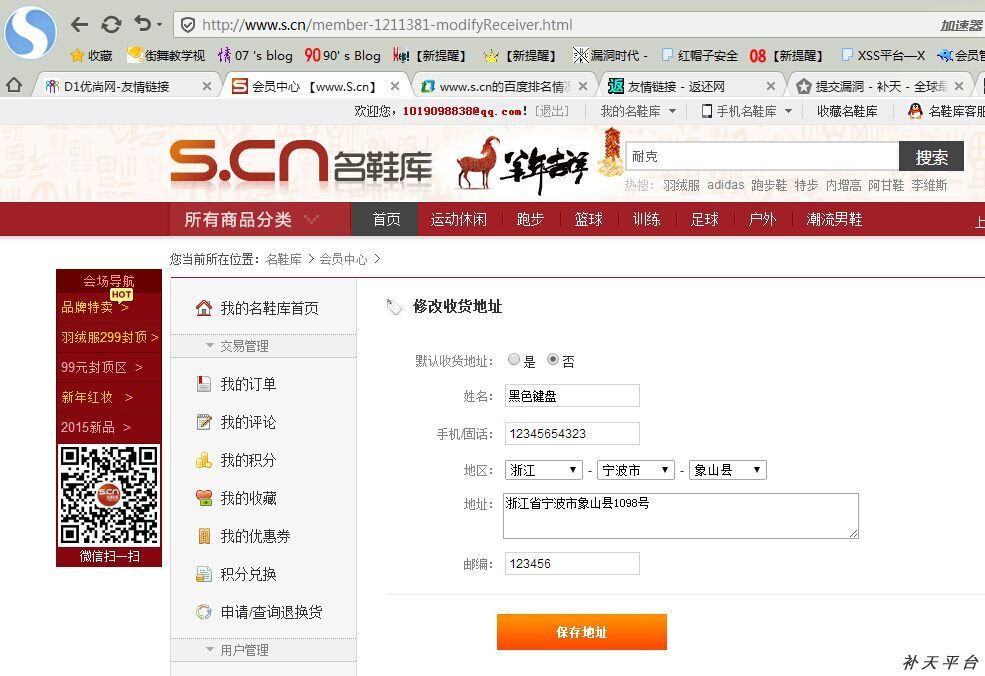Open 羽绒服299封顶 sidebar link
Viewport: 985px width, 676px height.
point(109,337)
